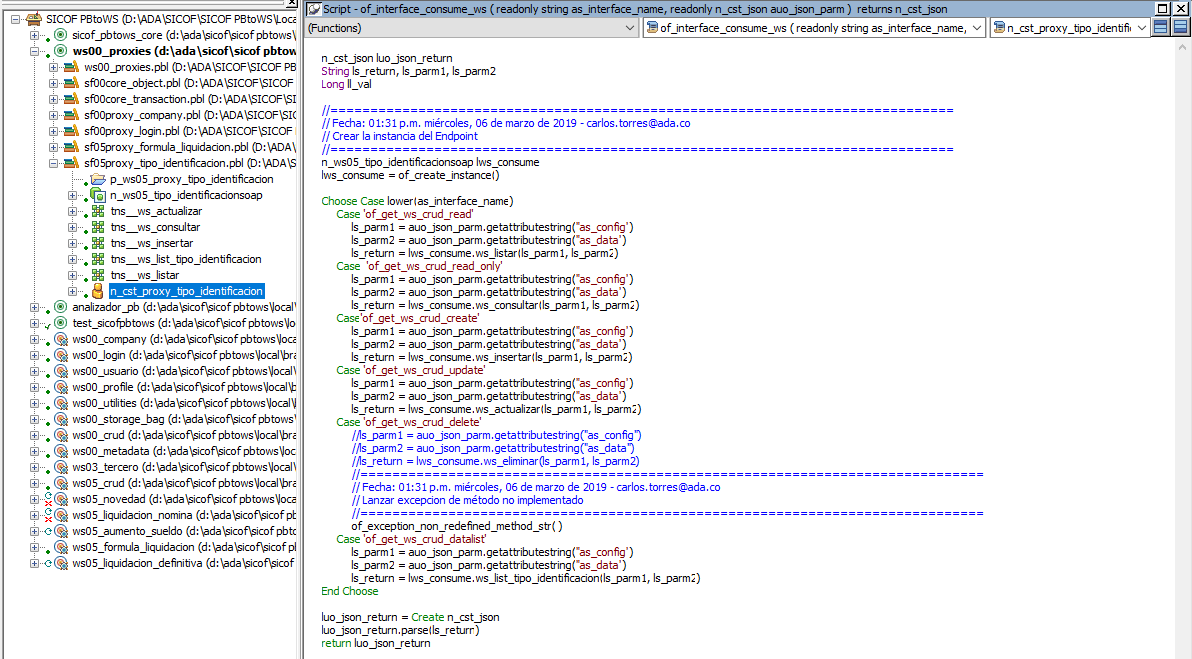Click the second script layout toggle icon

tap(1180, 28)
